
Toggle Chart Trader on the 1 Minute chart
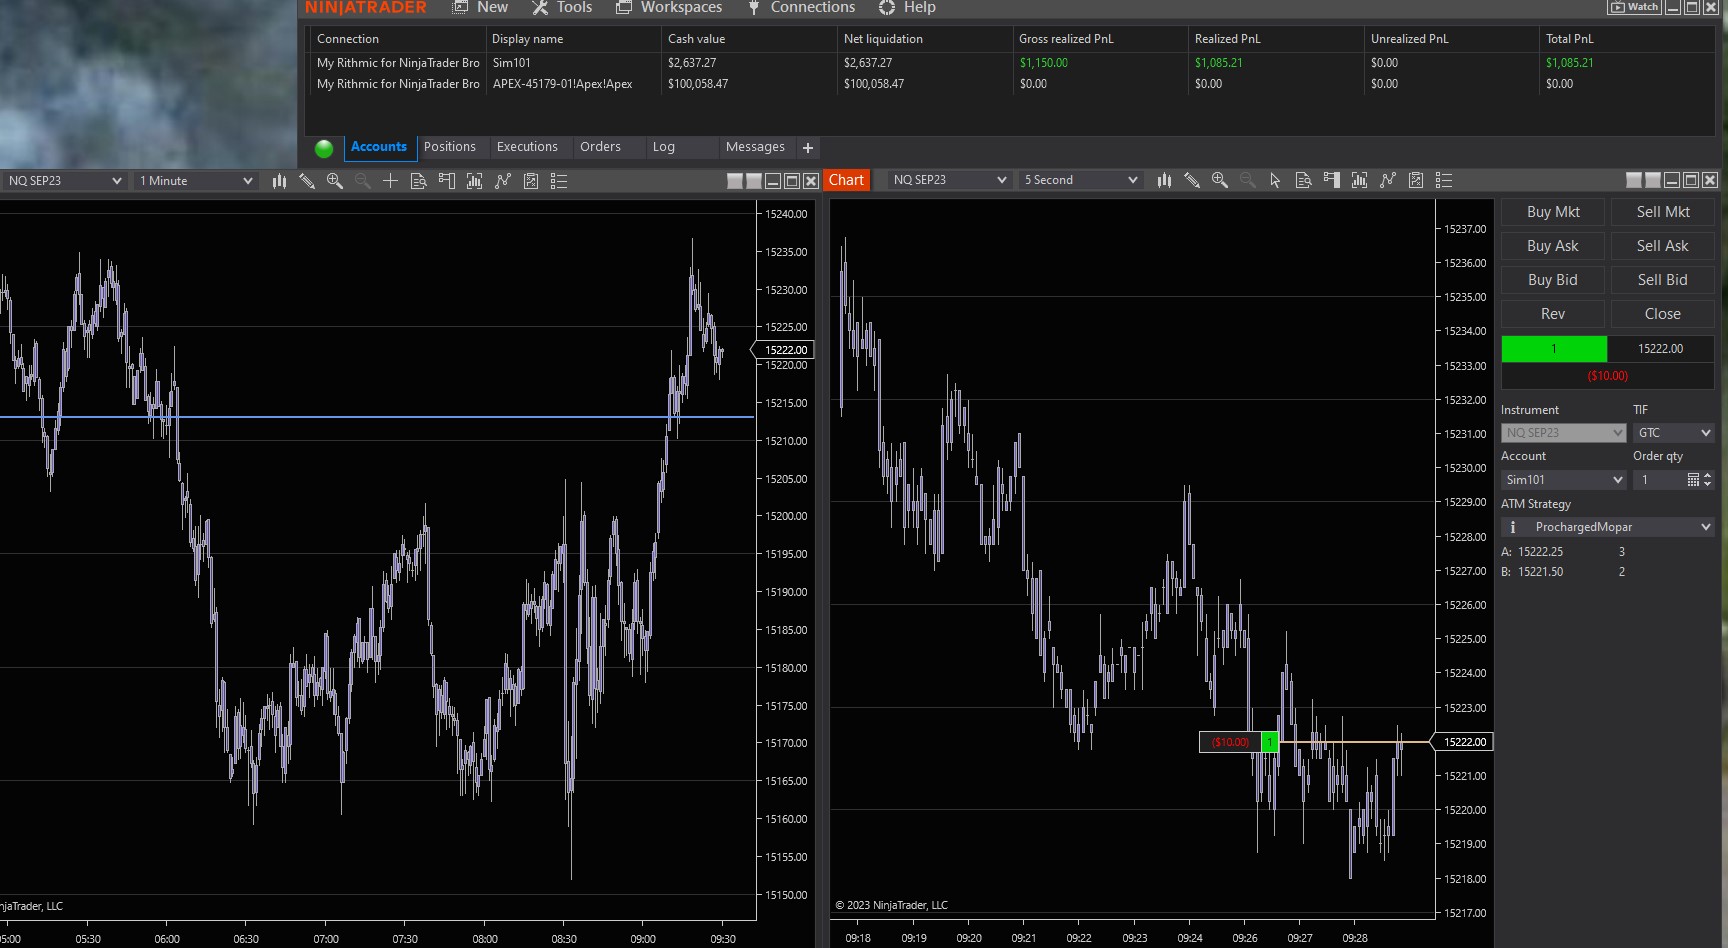point(447,181)
